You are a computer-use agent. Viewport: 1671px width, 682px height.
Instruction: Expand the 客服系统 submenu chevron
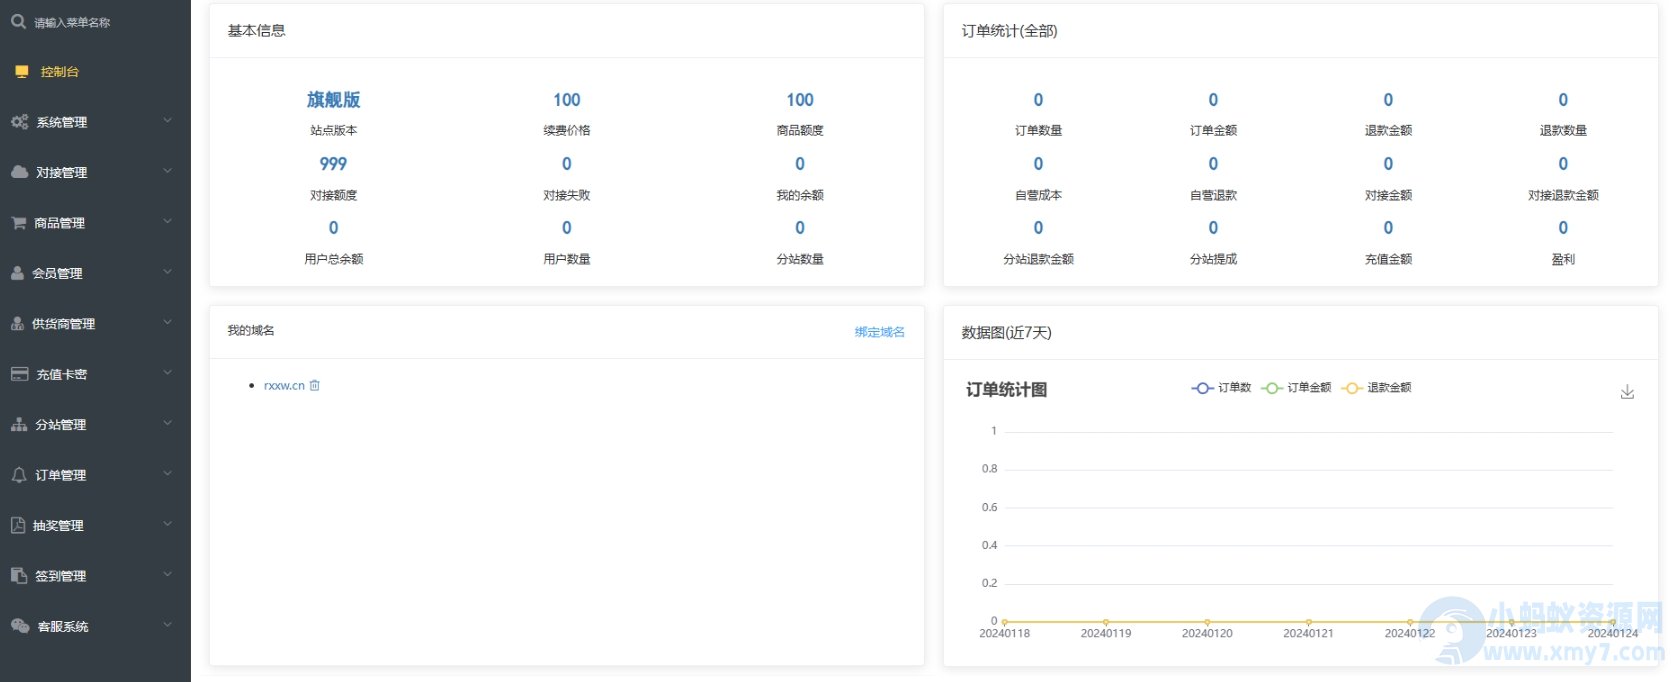click(x=168, y=625)
